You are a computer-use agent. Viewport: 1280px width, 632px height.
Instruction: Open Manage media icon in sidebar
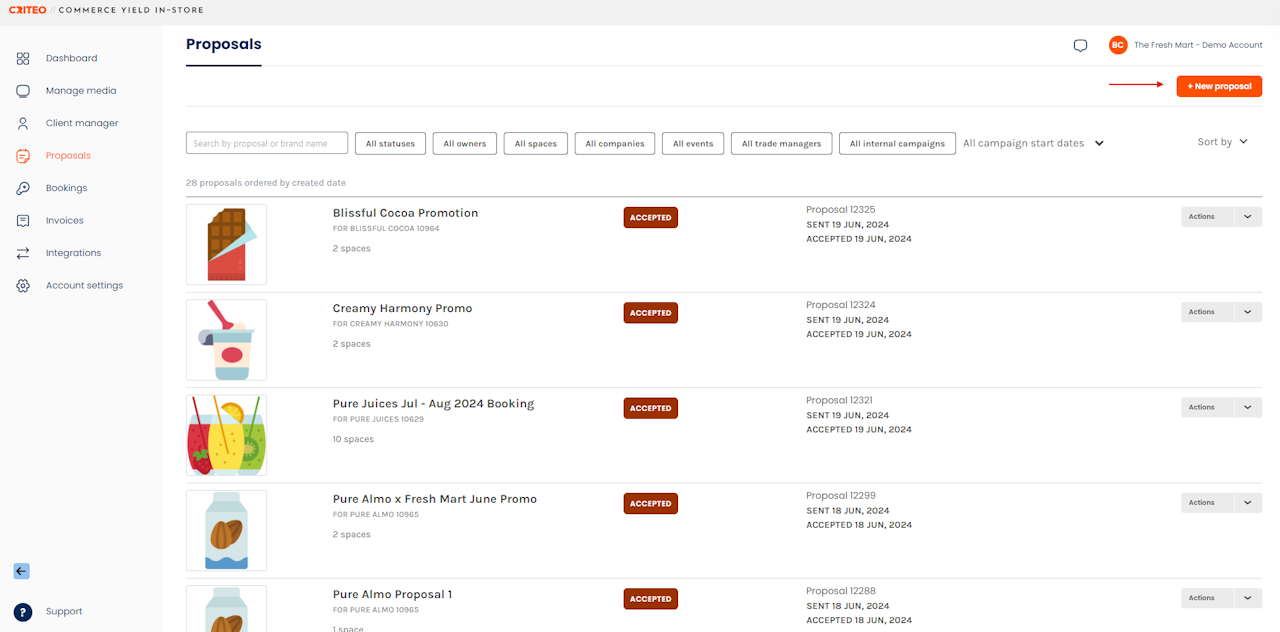[23, 91]
